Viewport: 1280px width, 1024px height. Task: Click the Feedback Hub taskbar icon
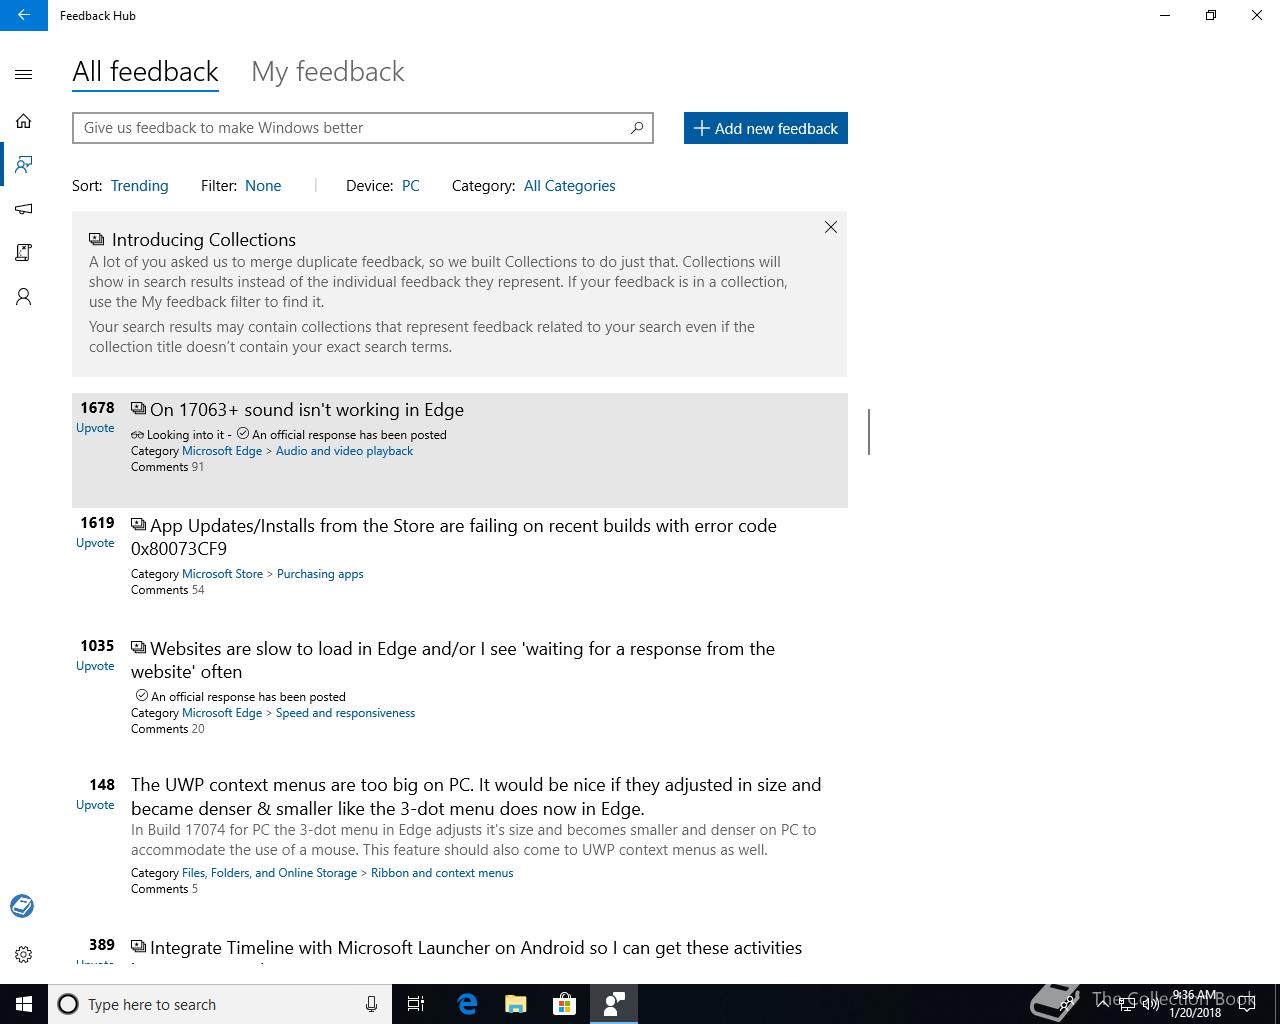coord(614,1004)
